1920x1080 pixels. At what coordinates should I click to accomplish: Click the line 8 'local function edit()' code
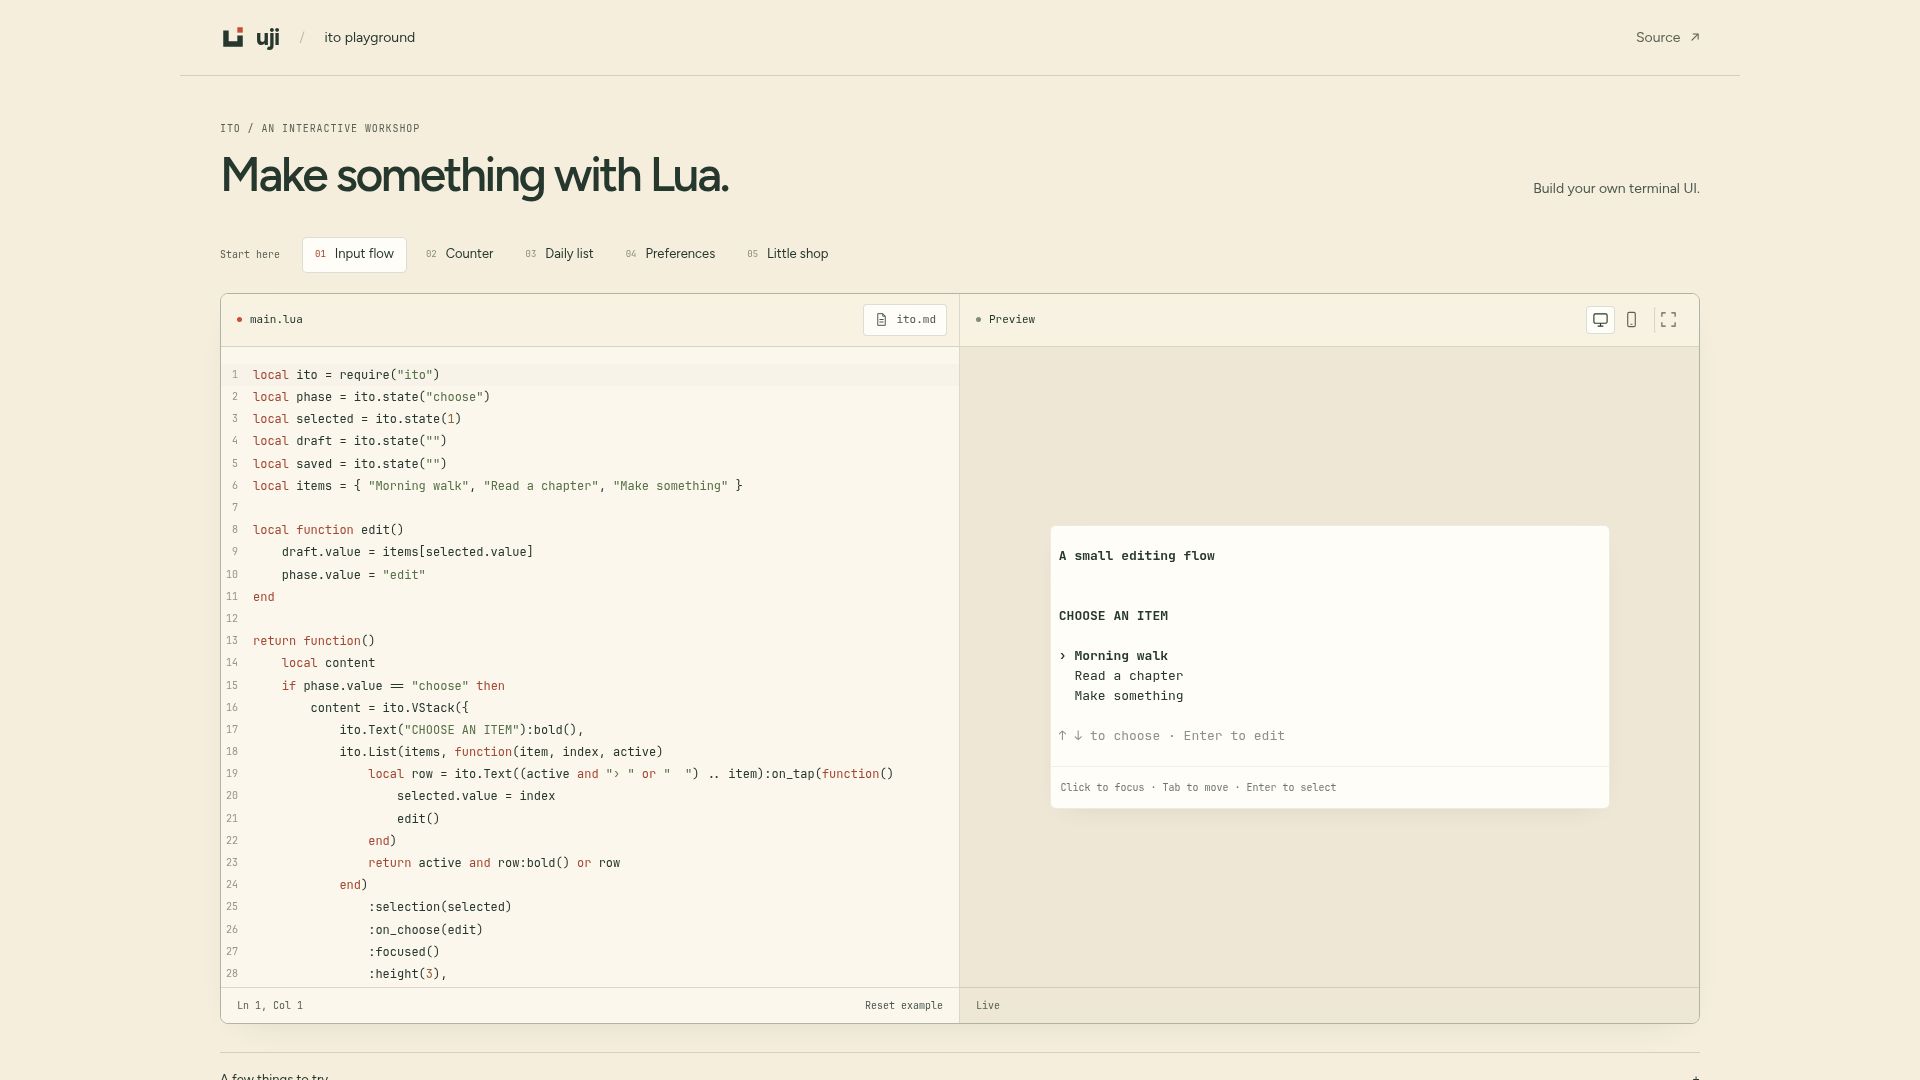click(x=328, y=530)
